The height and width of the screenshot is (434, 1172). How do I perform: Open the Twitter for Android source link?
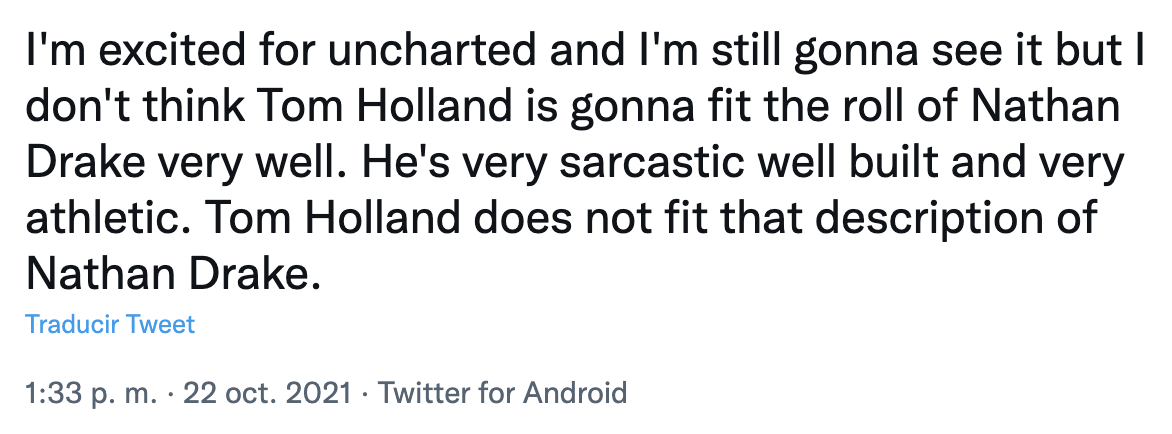pos(502,391)
